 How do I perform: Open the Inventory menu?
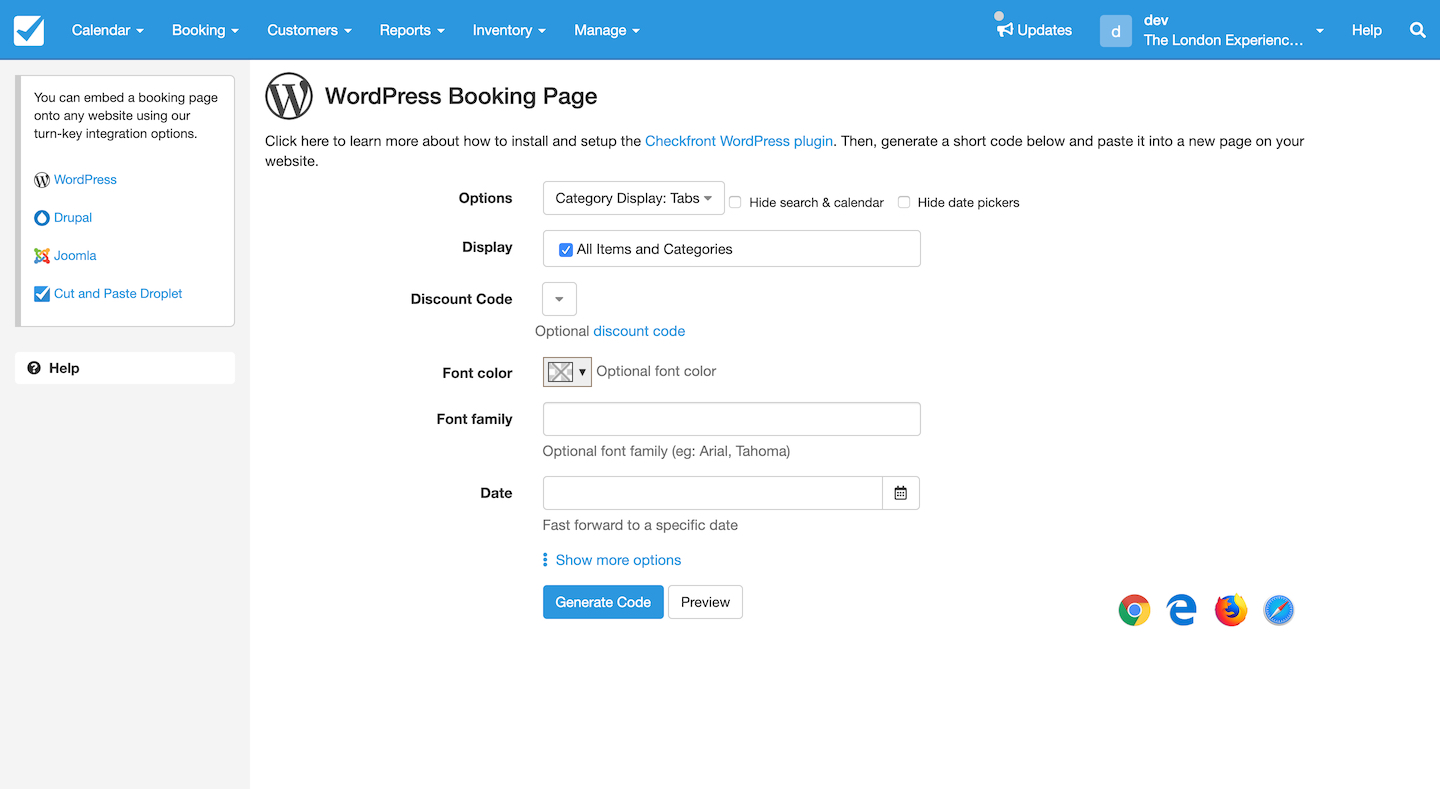(x=509, y=30)
